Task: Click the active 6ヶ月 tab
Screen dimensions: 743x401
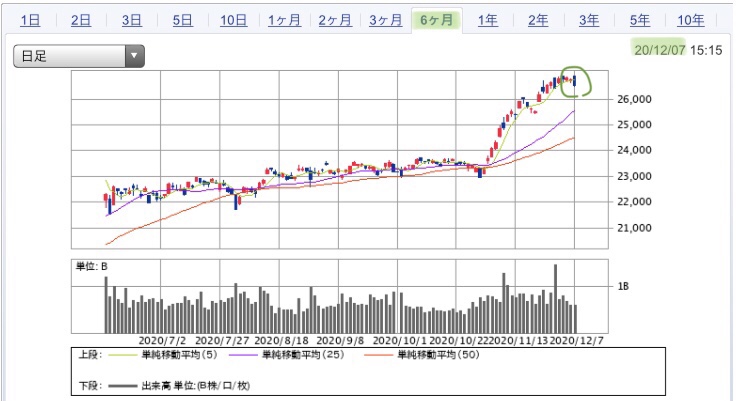Action: pos(436,20)
